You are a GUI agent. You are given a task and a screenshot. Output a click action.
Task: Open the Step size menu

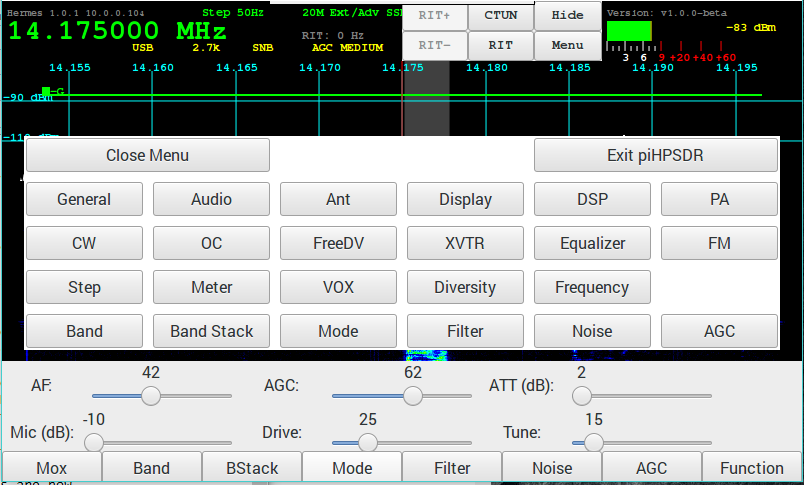(84, 287)
